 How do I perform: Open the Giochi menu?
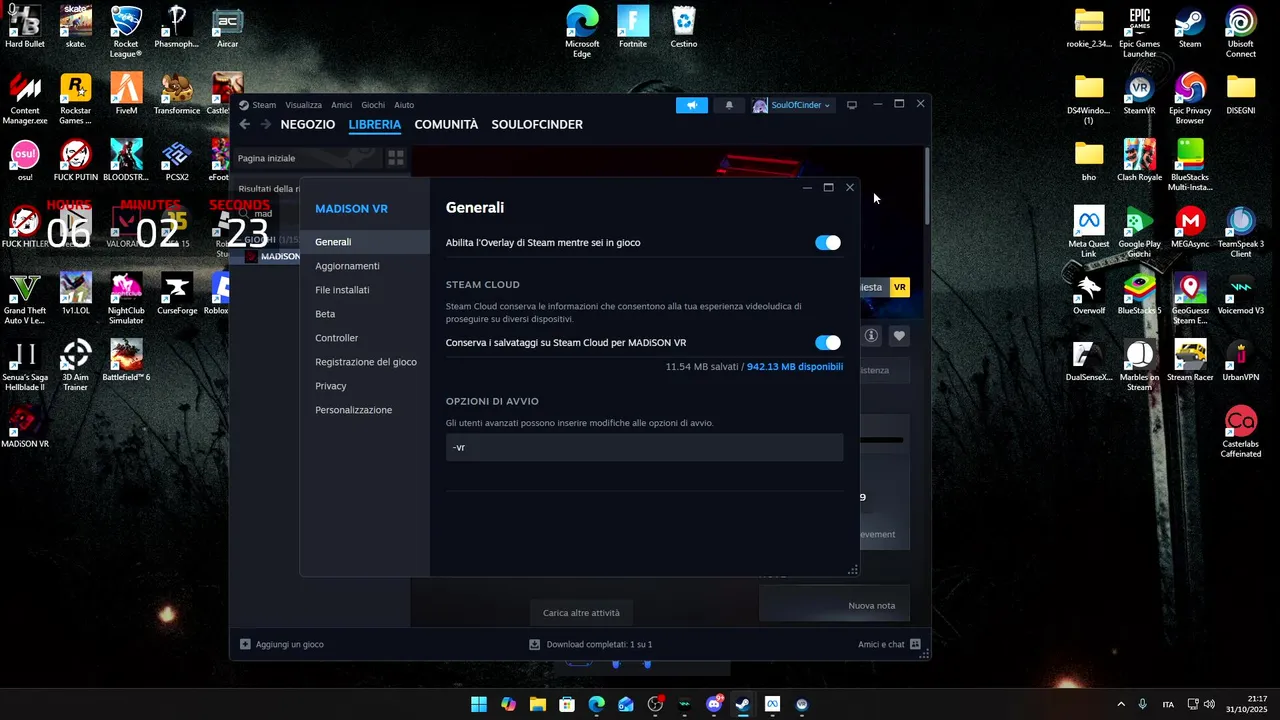point(373,105)
